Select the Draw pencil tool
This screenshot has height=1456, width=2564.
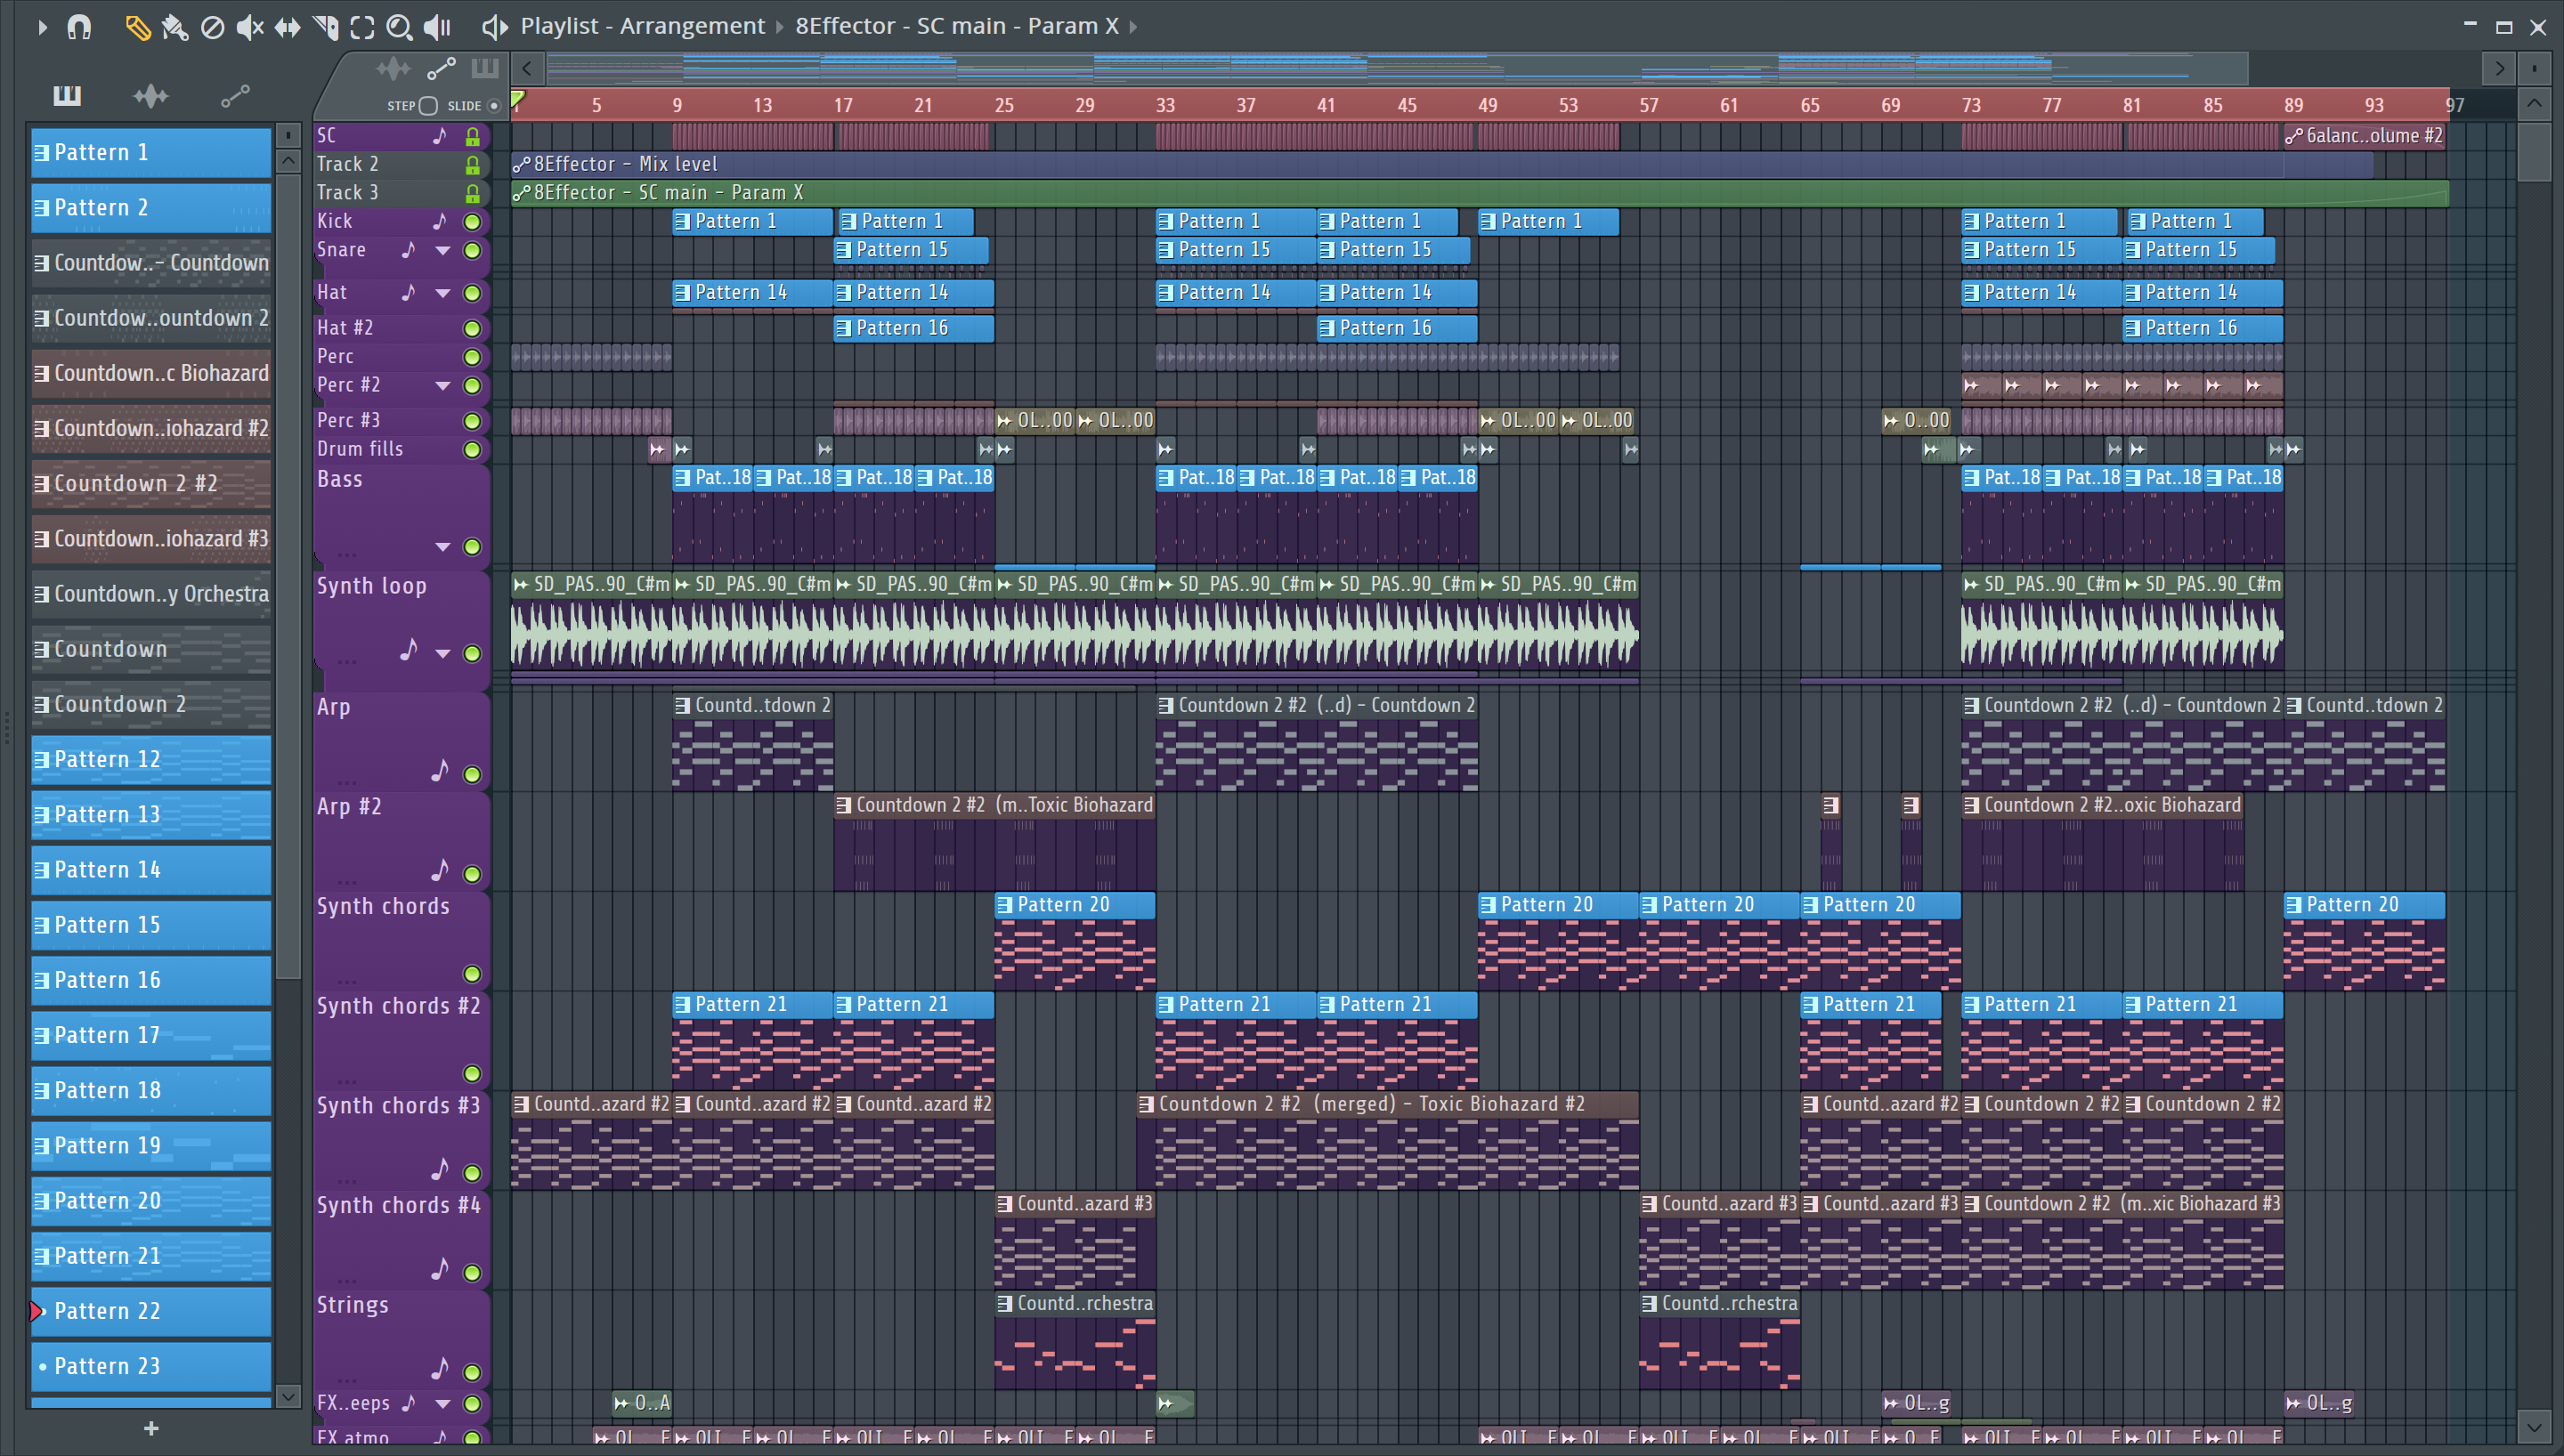coord(138,27)
